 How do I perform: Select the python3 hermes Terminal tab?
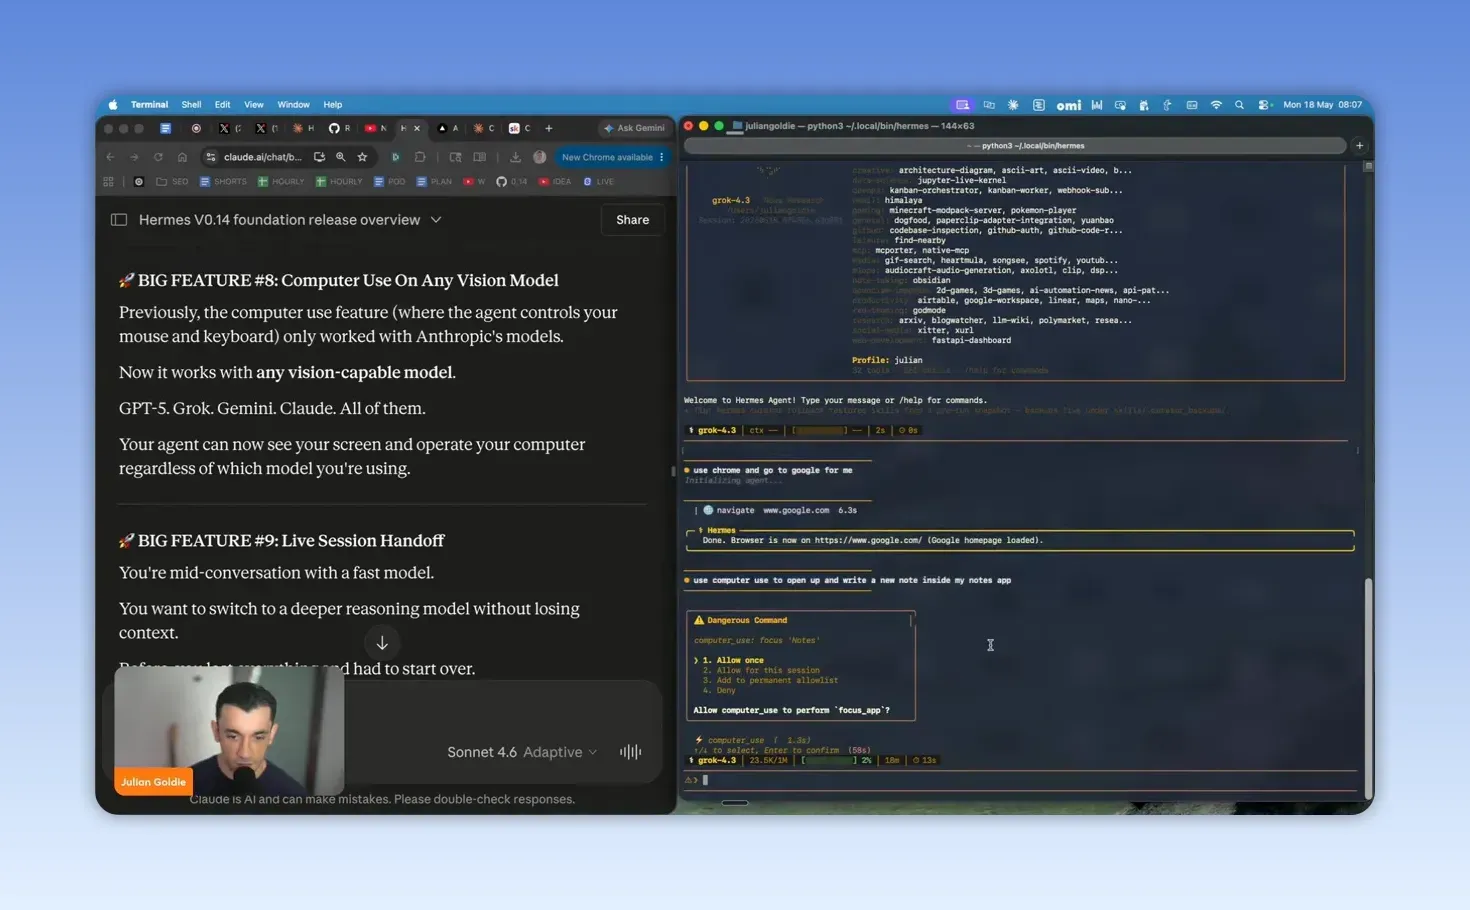pos(1015,146)
